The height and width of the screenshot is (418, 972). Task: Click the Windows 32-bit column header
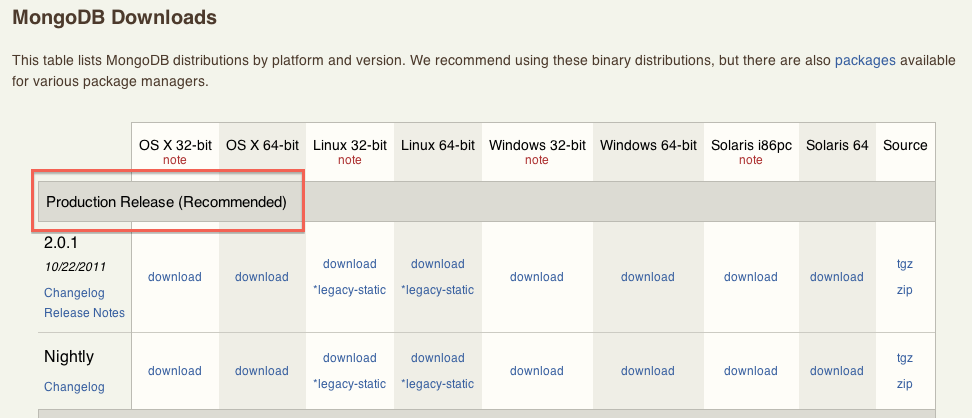(x=537, y=145)
